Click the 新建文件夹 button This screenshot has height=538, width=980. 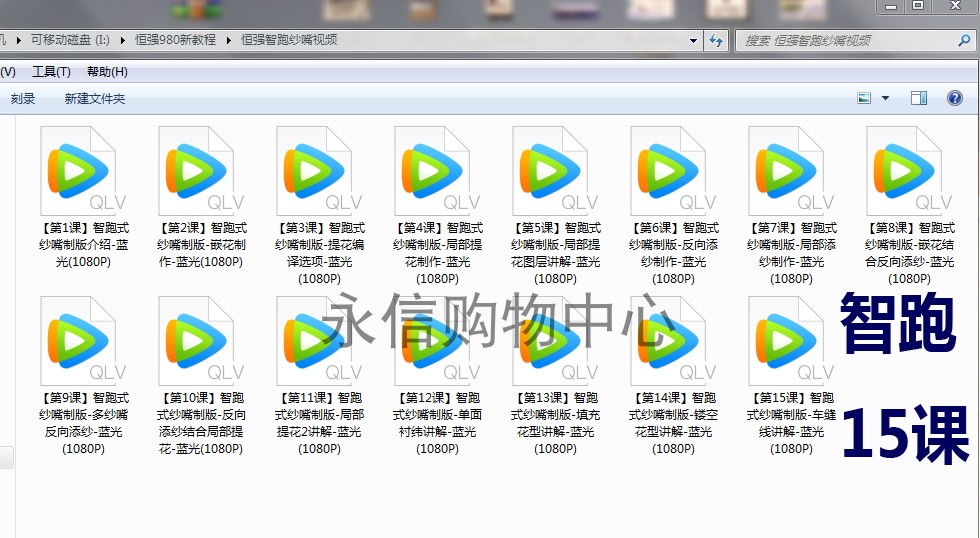(95, 99)
